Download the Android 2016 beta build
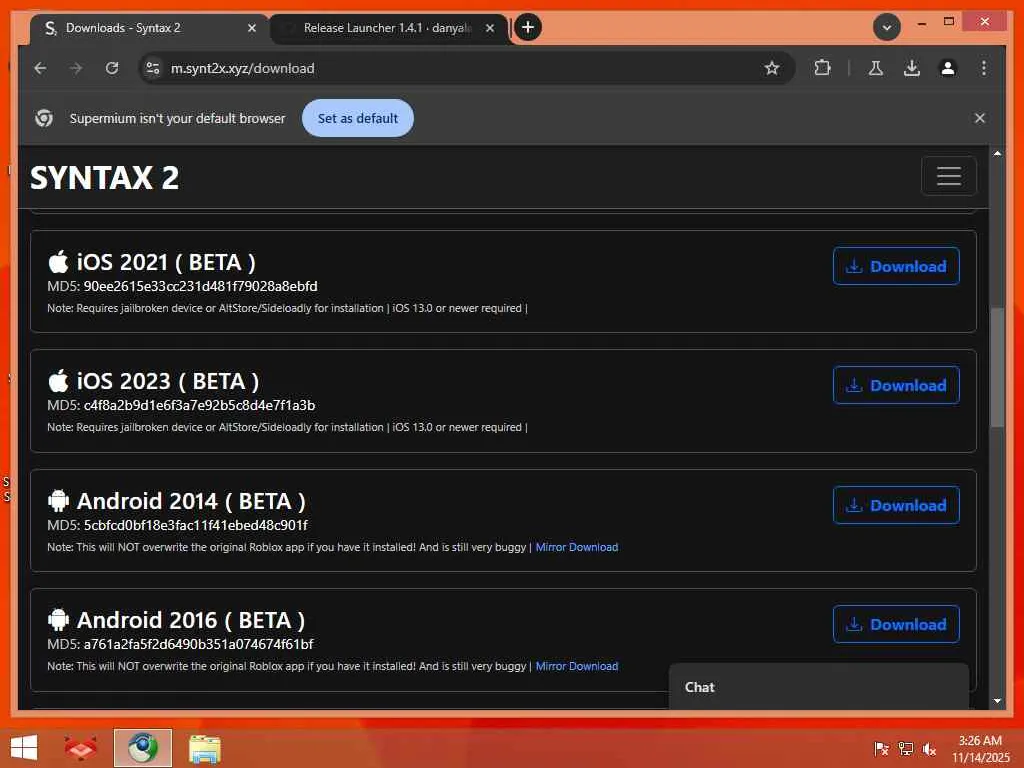Image resolution: width=1024 pixels, height=768 pixels. (896, 624)
